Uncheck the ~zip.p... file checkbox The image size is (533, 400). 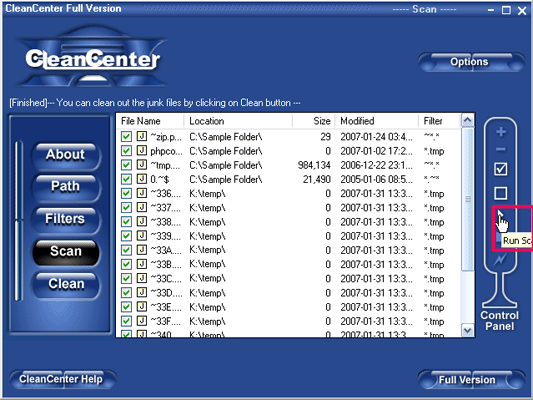coord(126,137)
